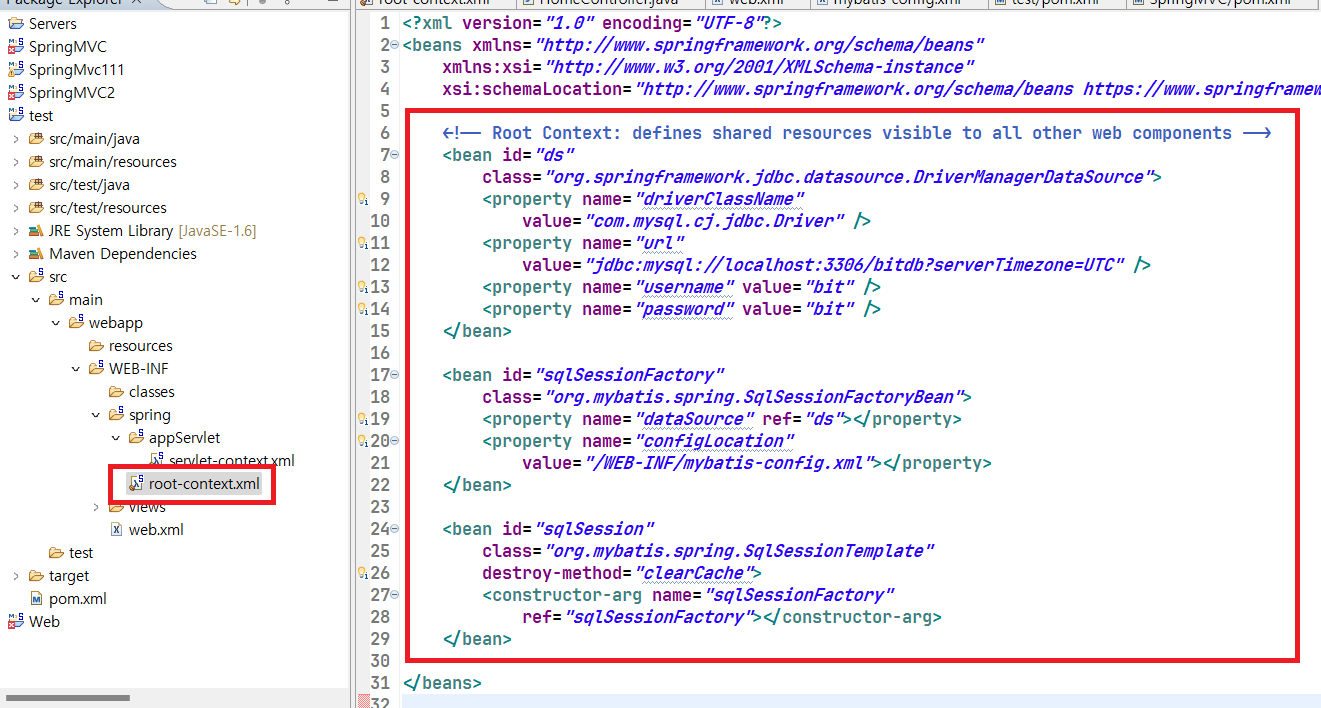This screenshot has width=1321, height=708.
Task: Click the classes folder icon
Action: pos(117,391)
